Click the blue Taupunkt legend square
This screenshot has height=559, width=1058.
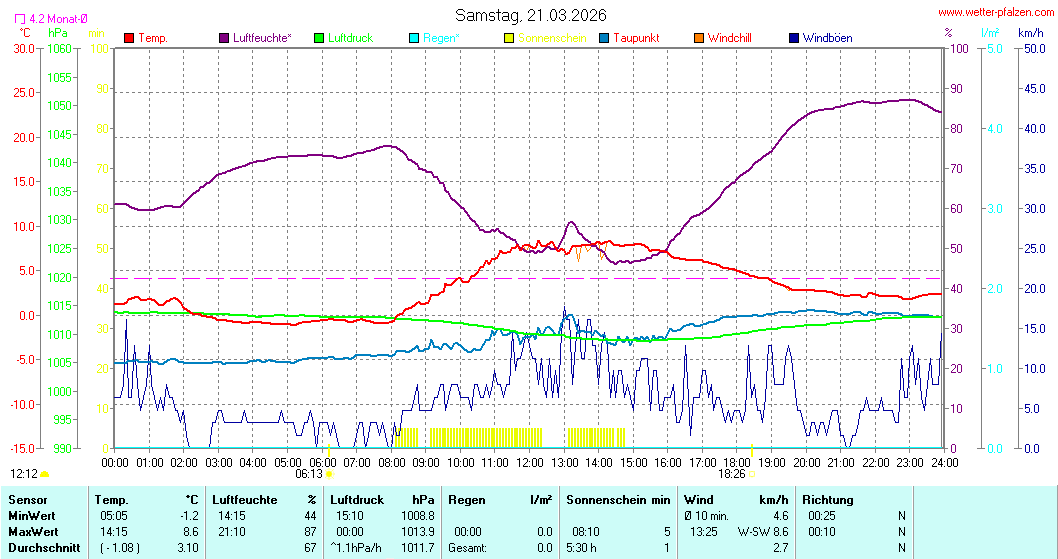[x=604, y=38]
